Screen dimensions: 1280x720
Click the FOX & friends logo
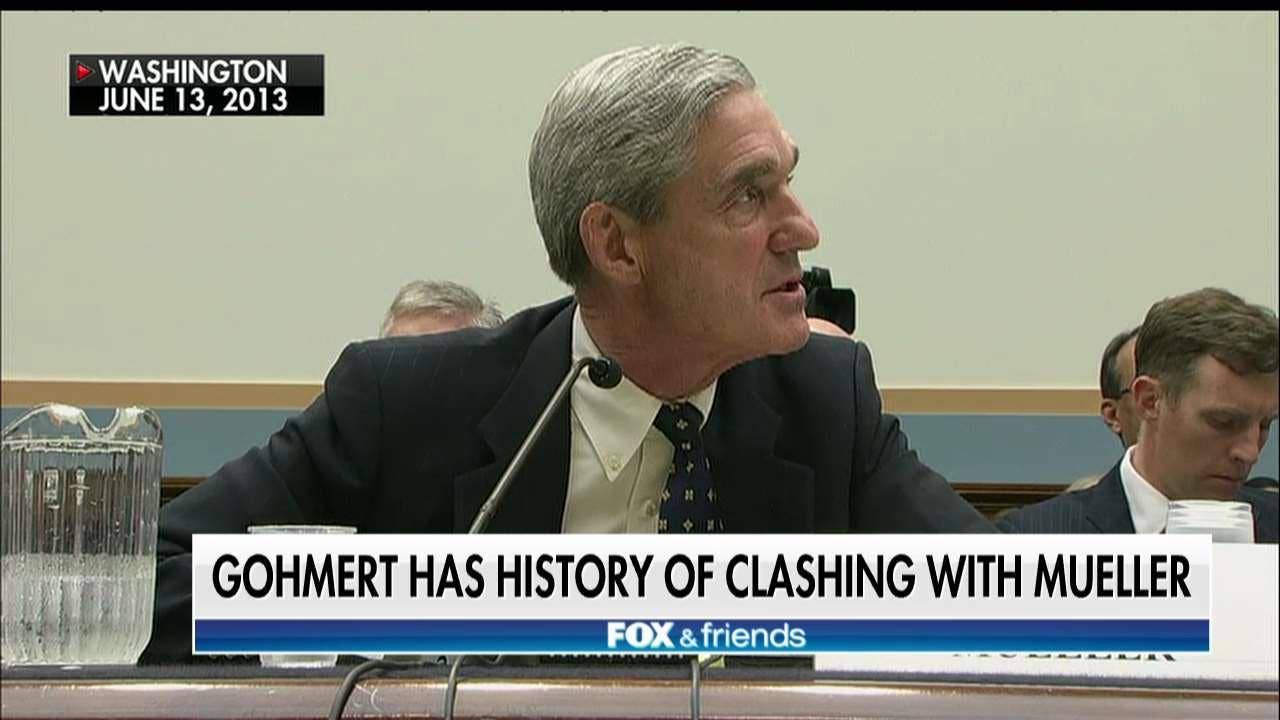click(x=706, y=635)
